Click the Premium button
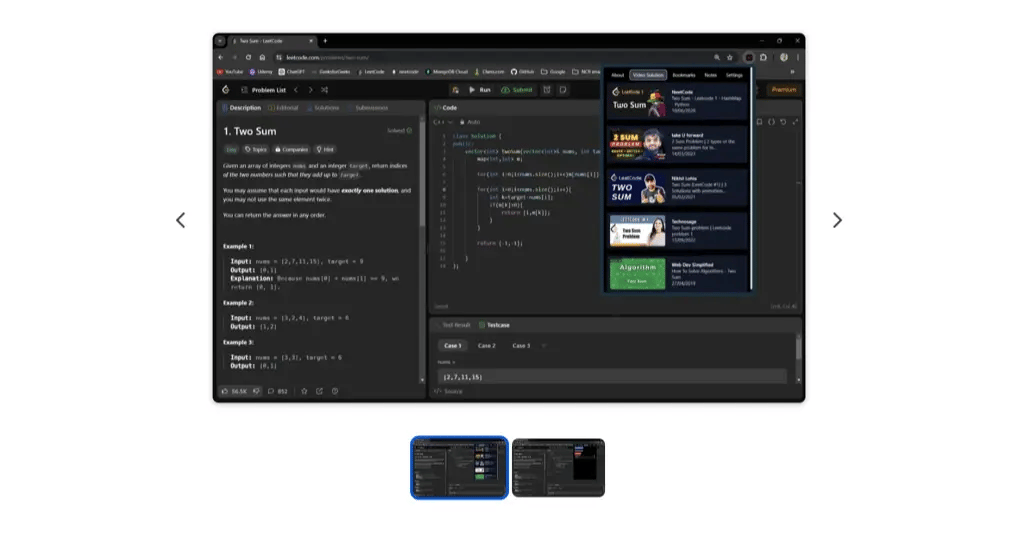1016x535 pixels. tap(784, 90)
